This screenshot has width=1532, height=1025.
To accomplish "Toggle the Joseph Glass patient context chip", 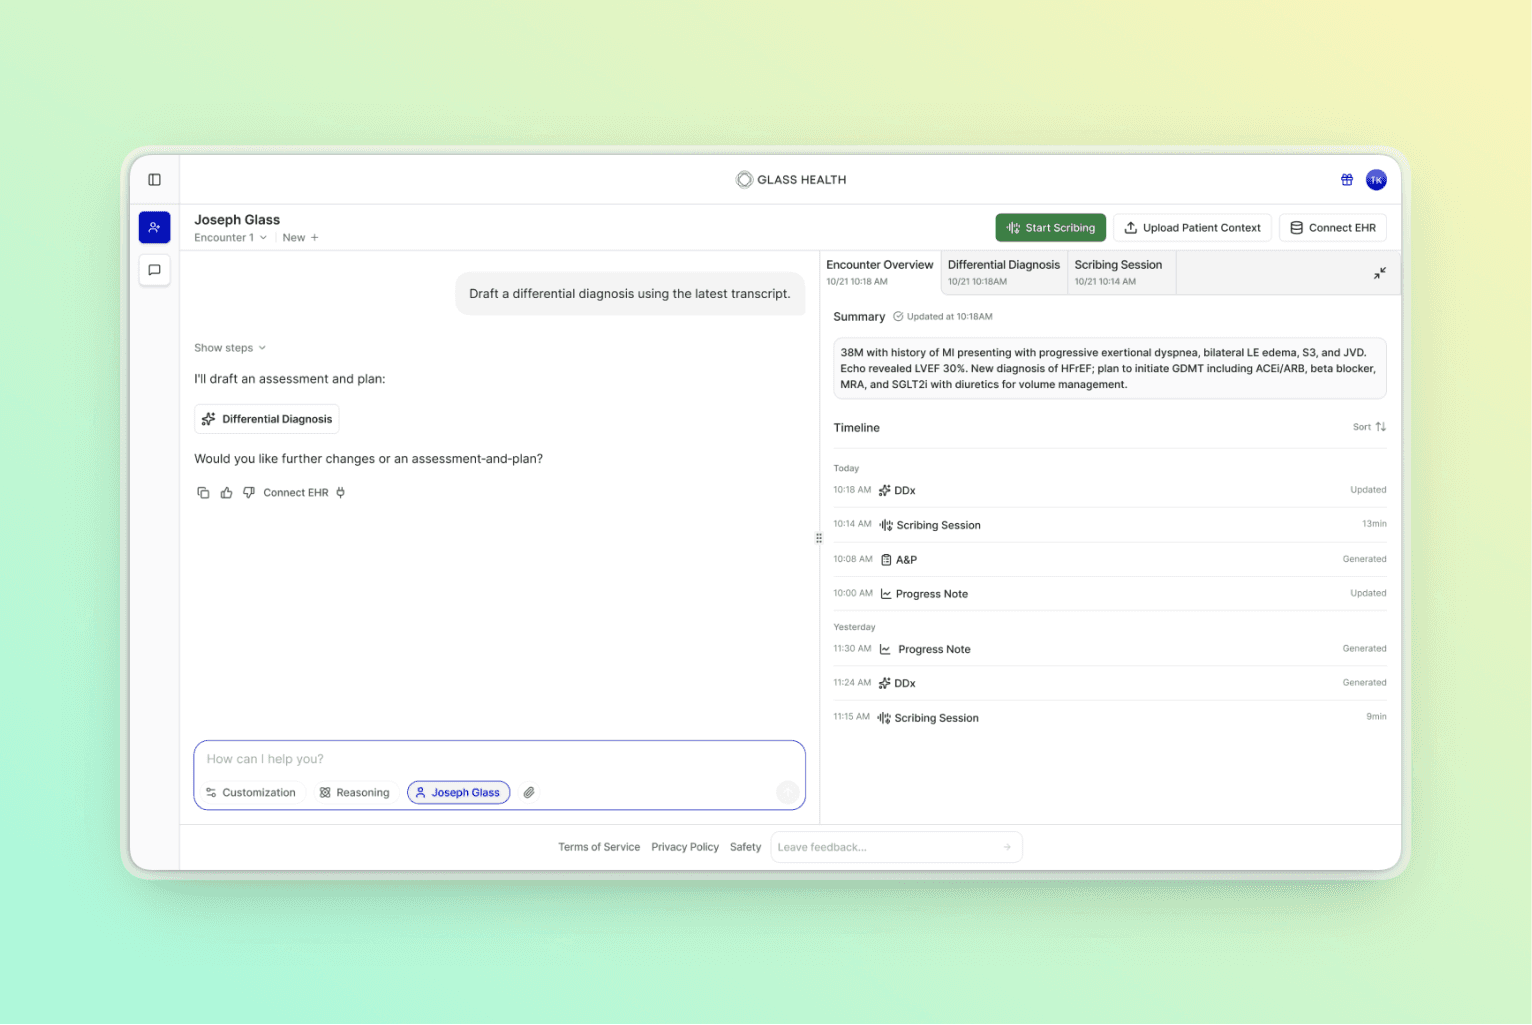I will (x=459, y=793).
